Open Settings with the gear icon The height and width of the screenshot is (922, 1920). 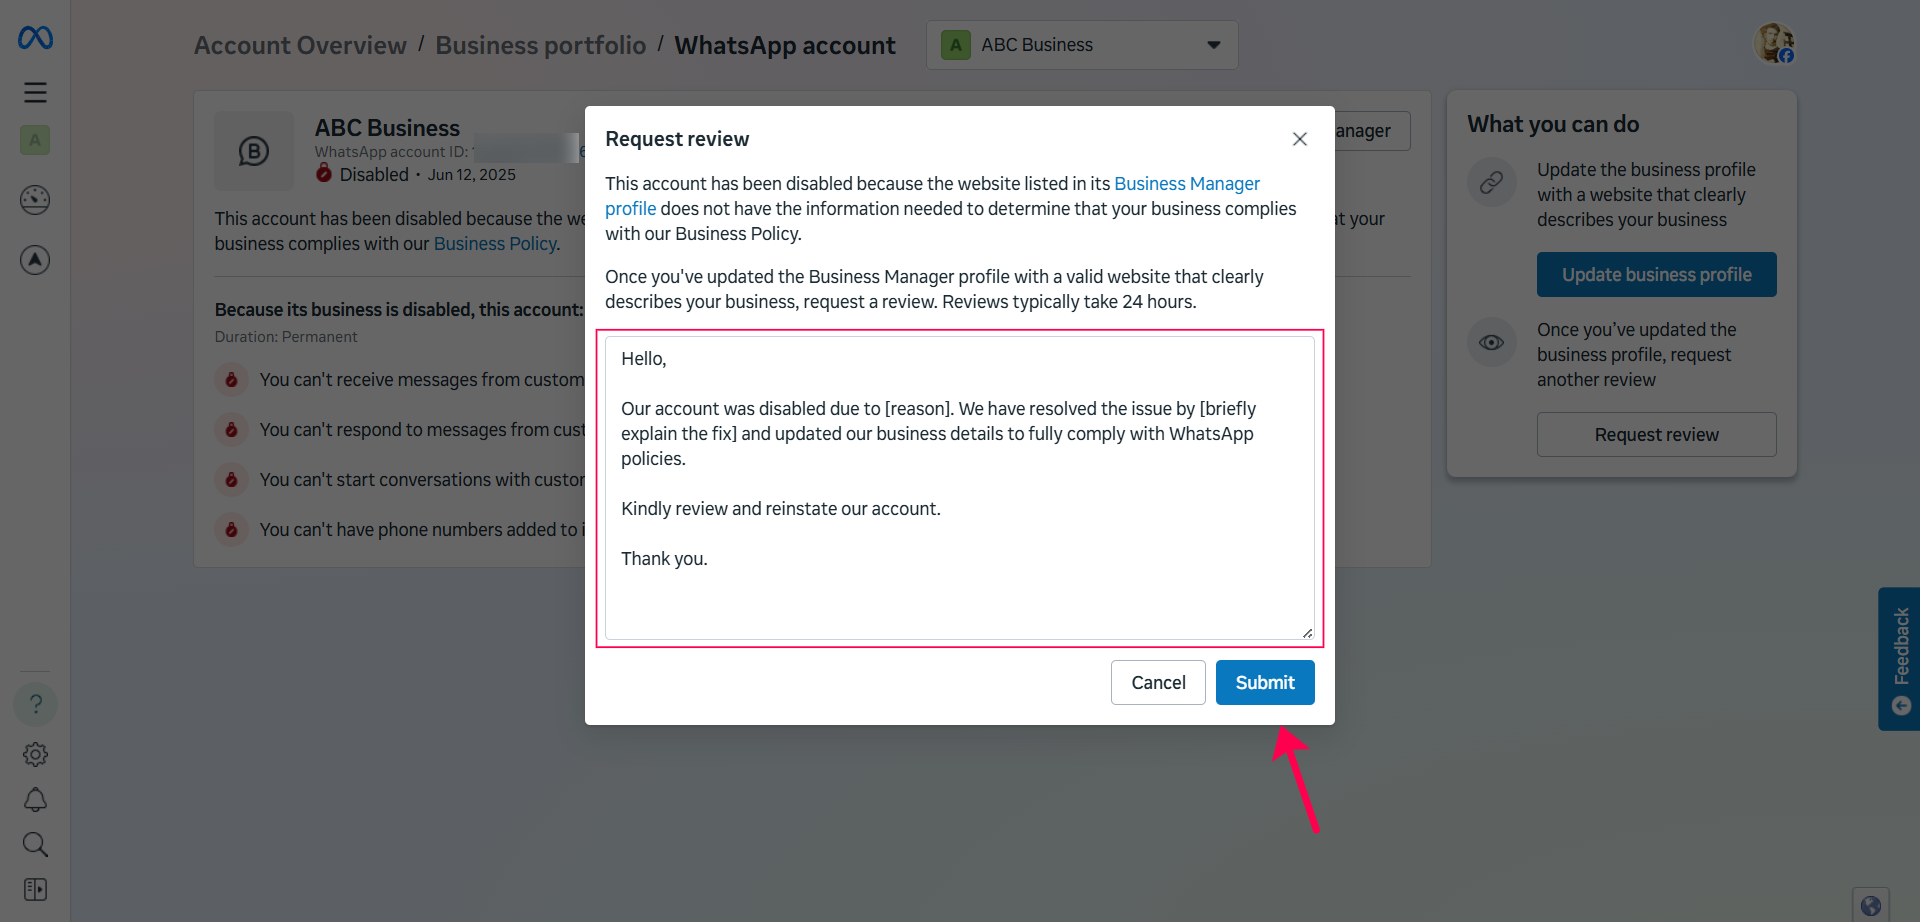pyautogui.click(x=35, y=754)
